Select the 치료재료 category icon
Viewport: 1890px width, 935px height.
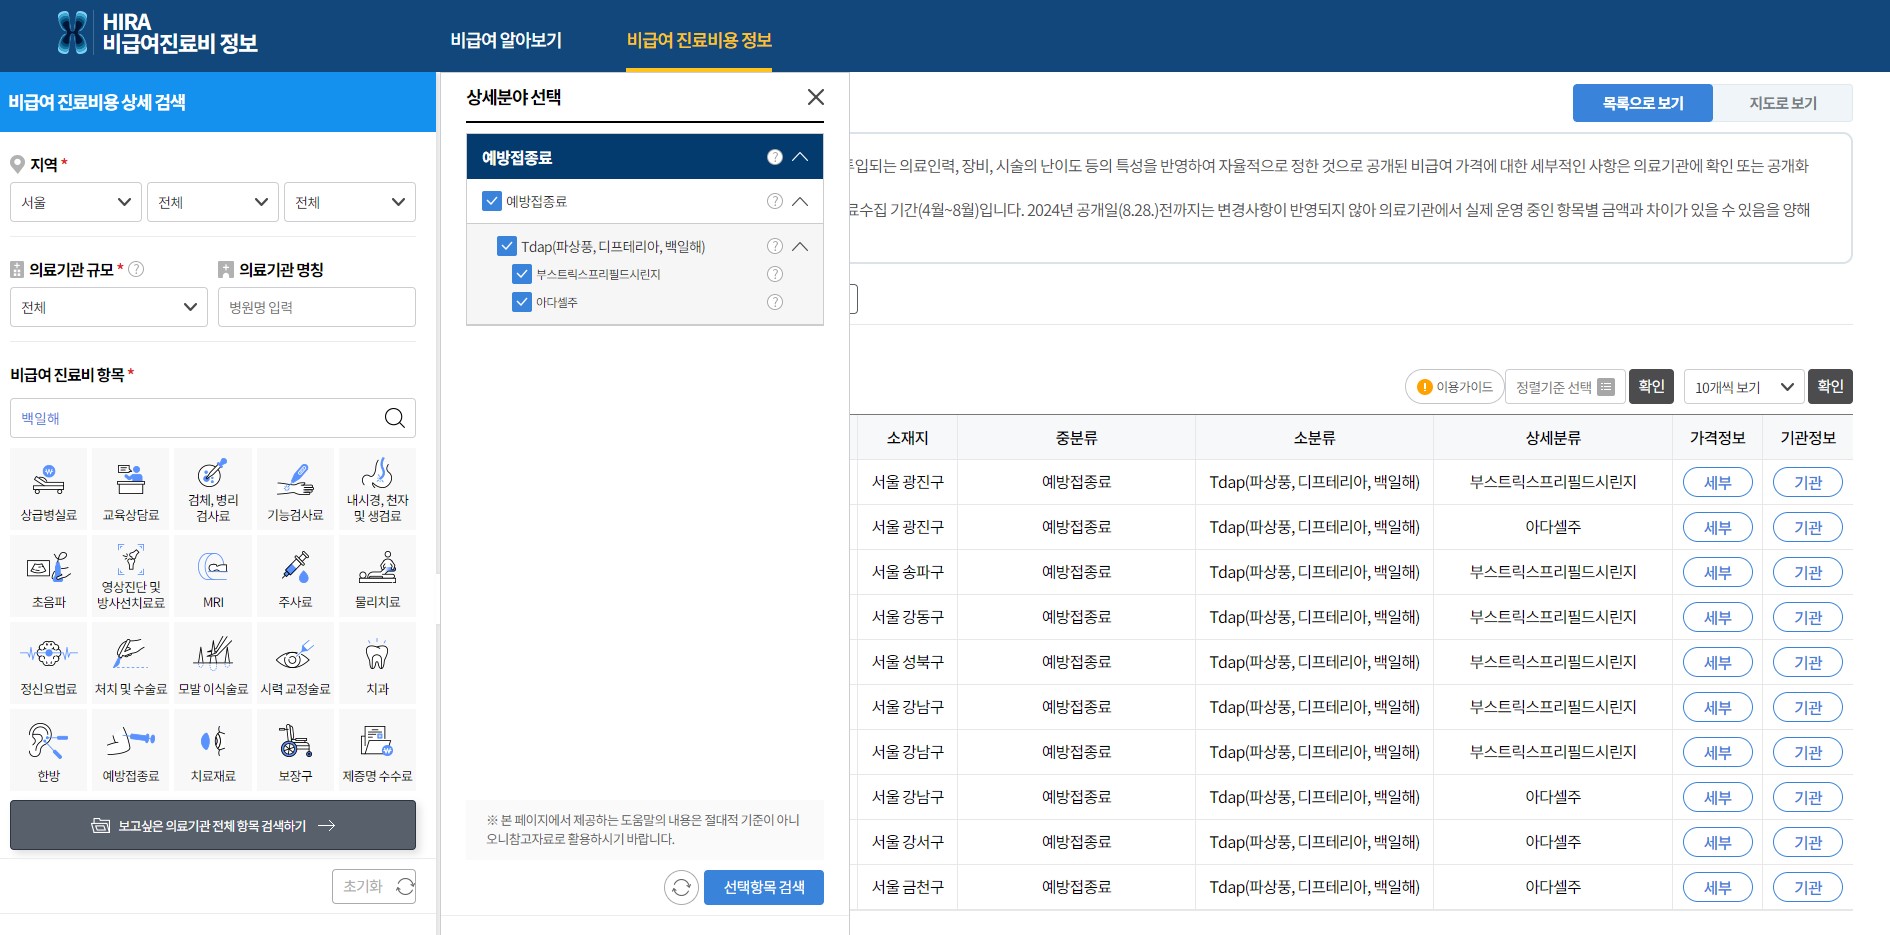tap(213, 750)
